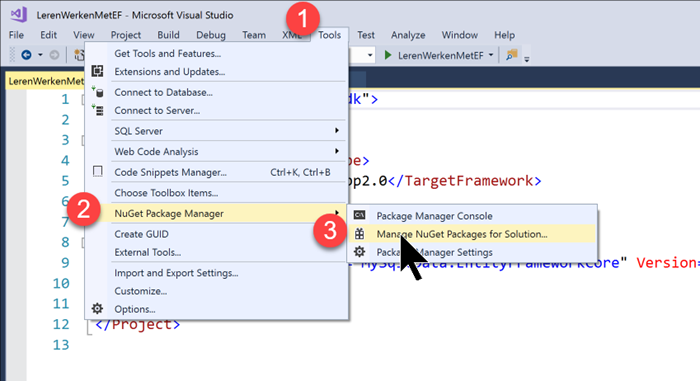Click the Package Manager Settings gear icon

359,252
